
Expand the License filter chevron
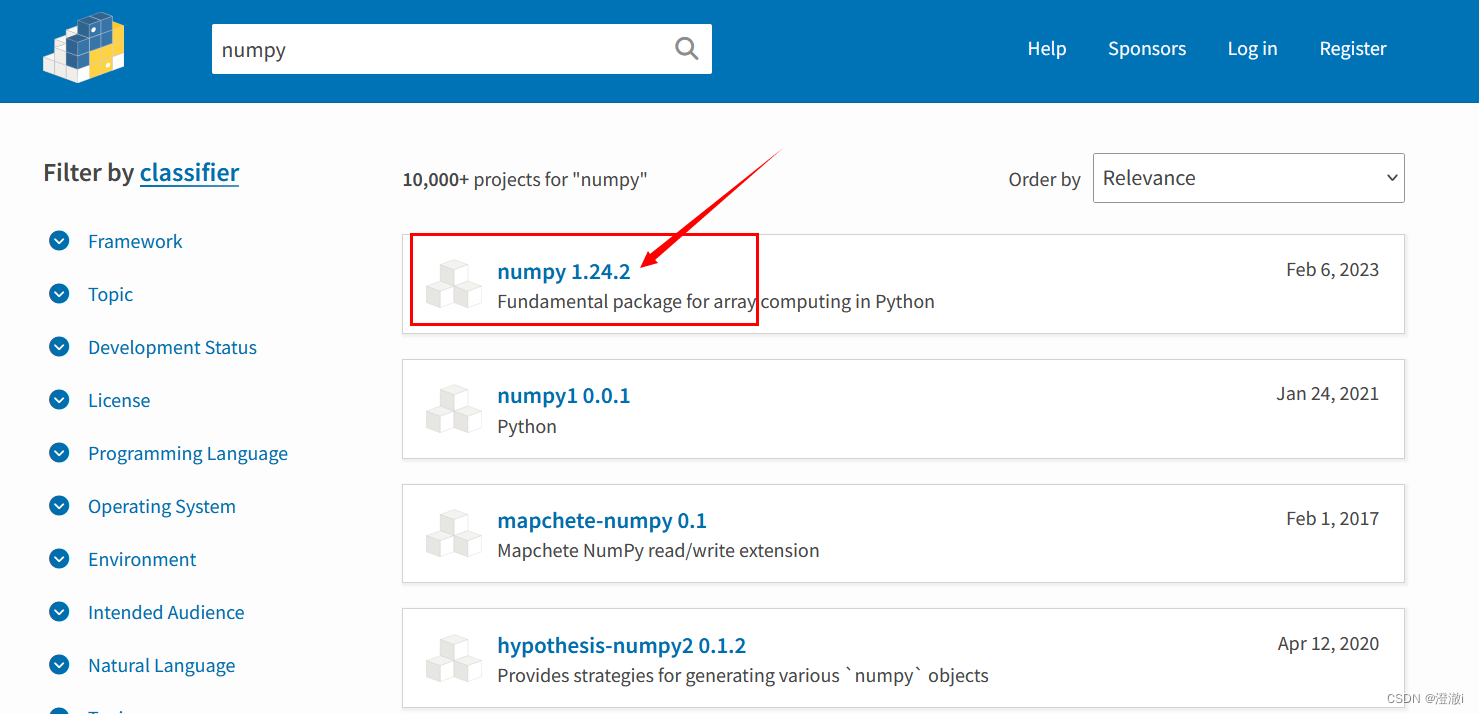pos(59,400)
